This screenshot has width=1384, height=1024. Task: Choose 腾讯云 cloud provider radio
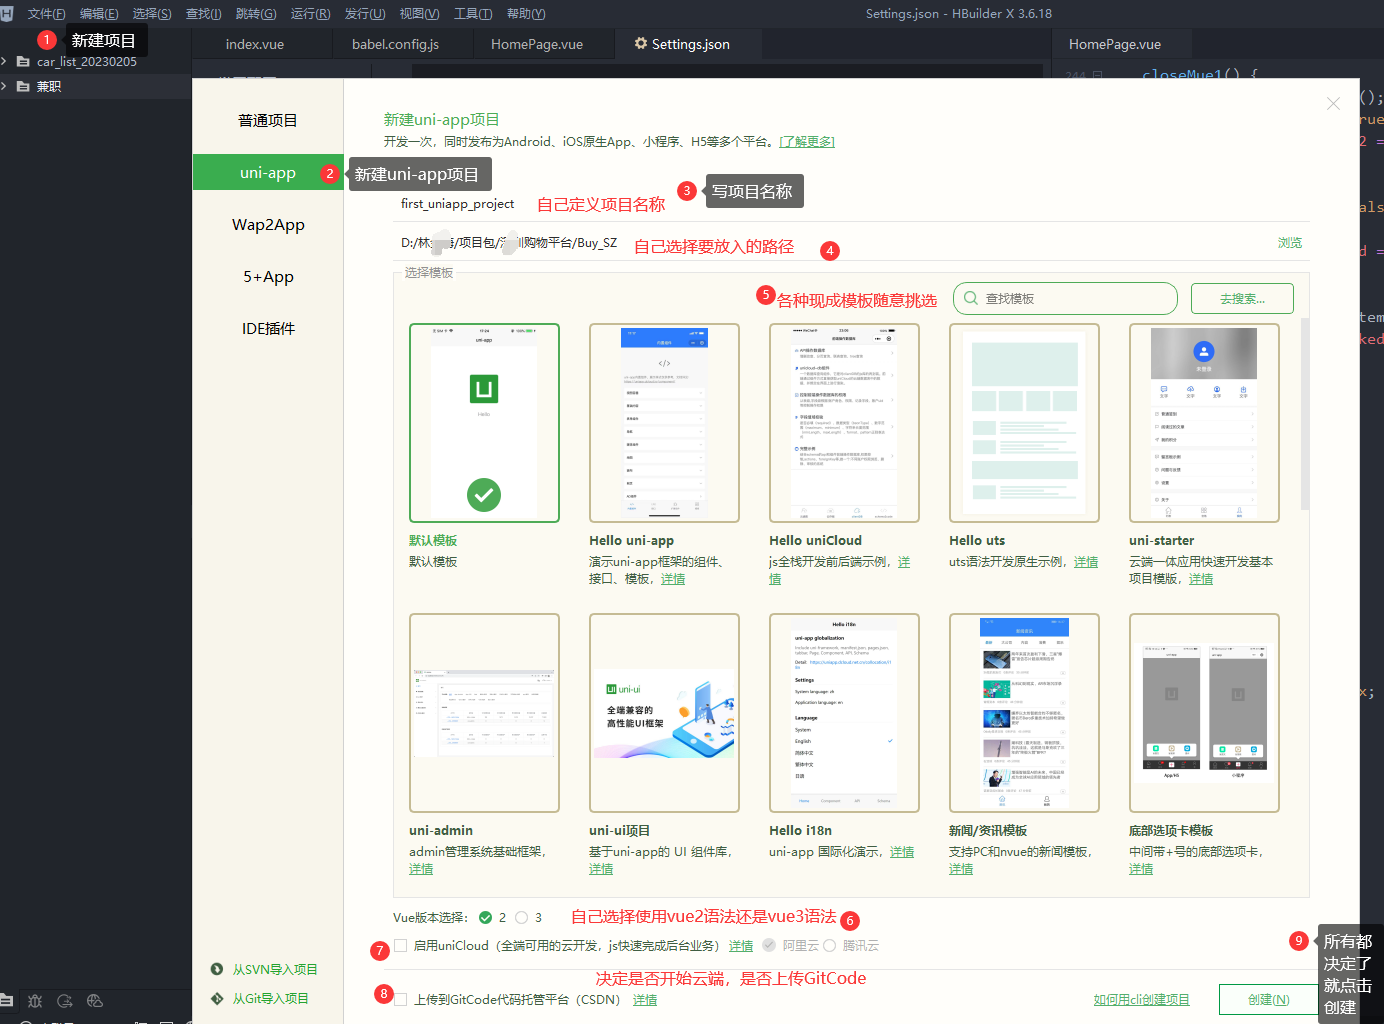tap(829, 945)
